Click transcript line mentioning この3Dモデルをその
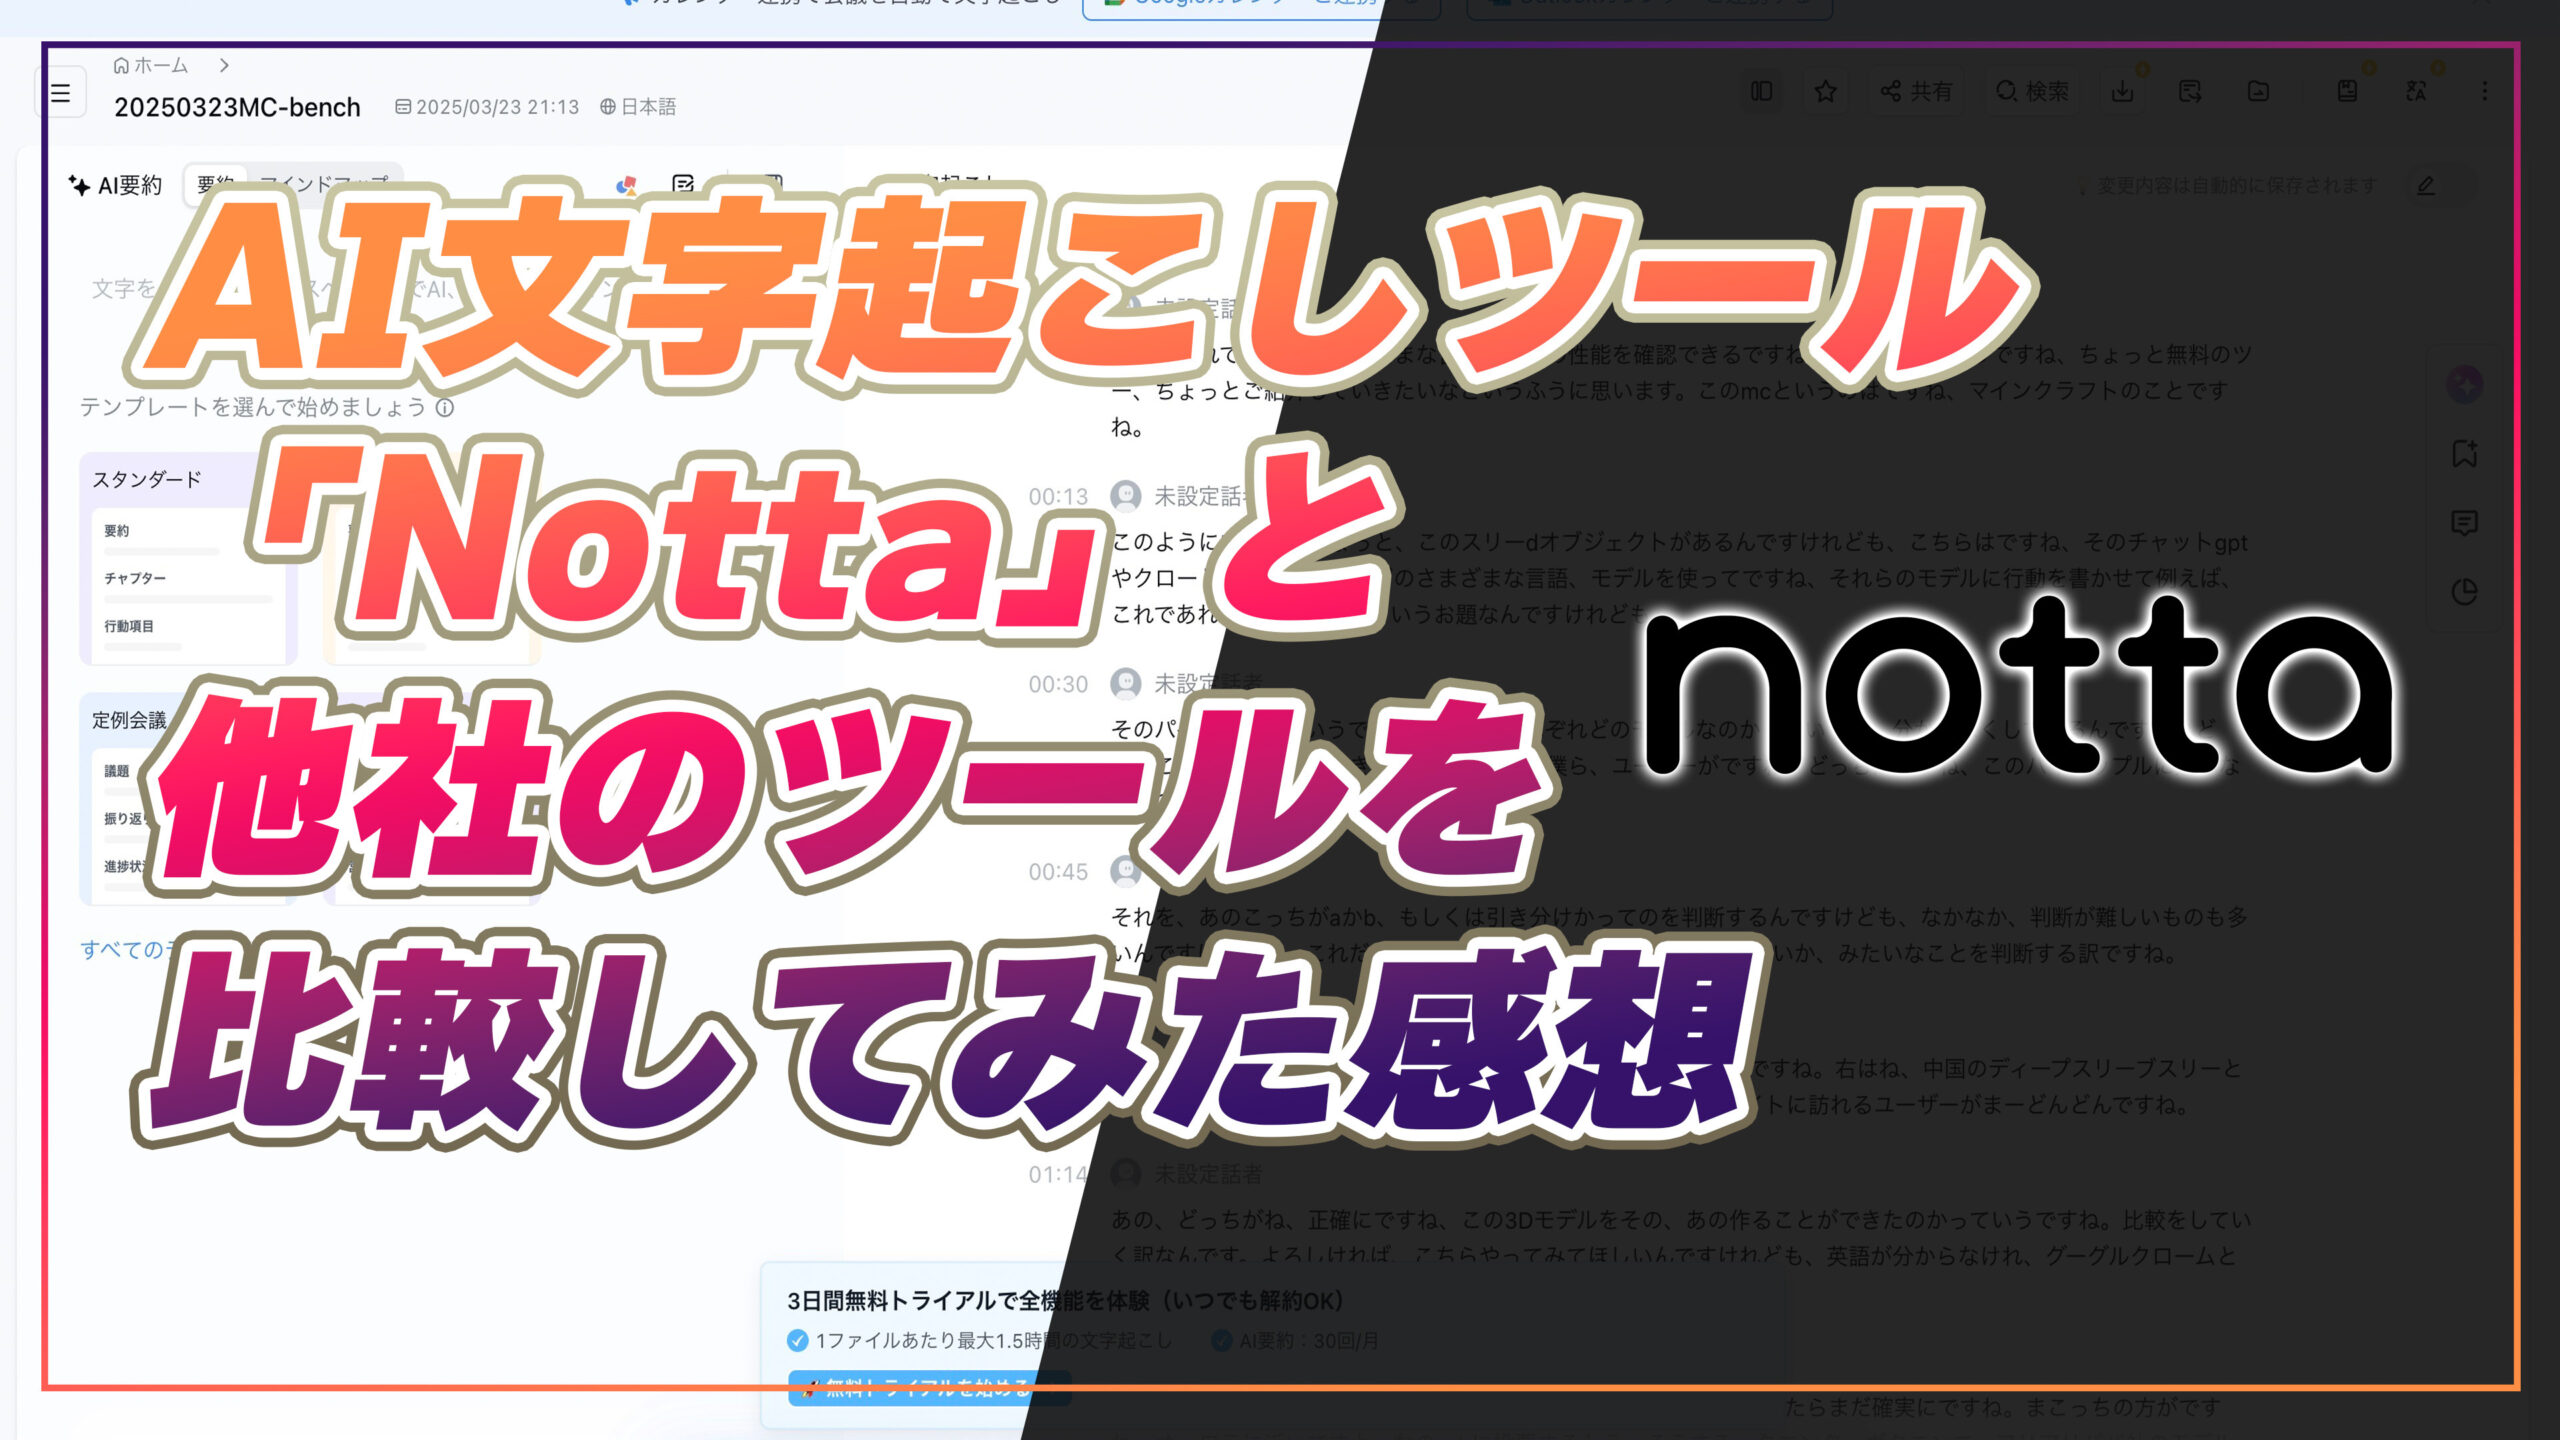The image size is (2560, 1440). [1680, 1220]
